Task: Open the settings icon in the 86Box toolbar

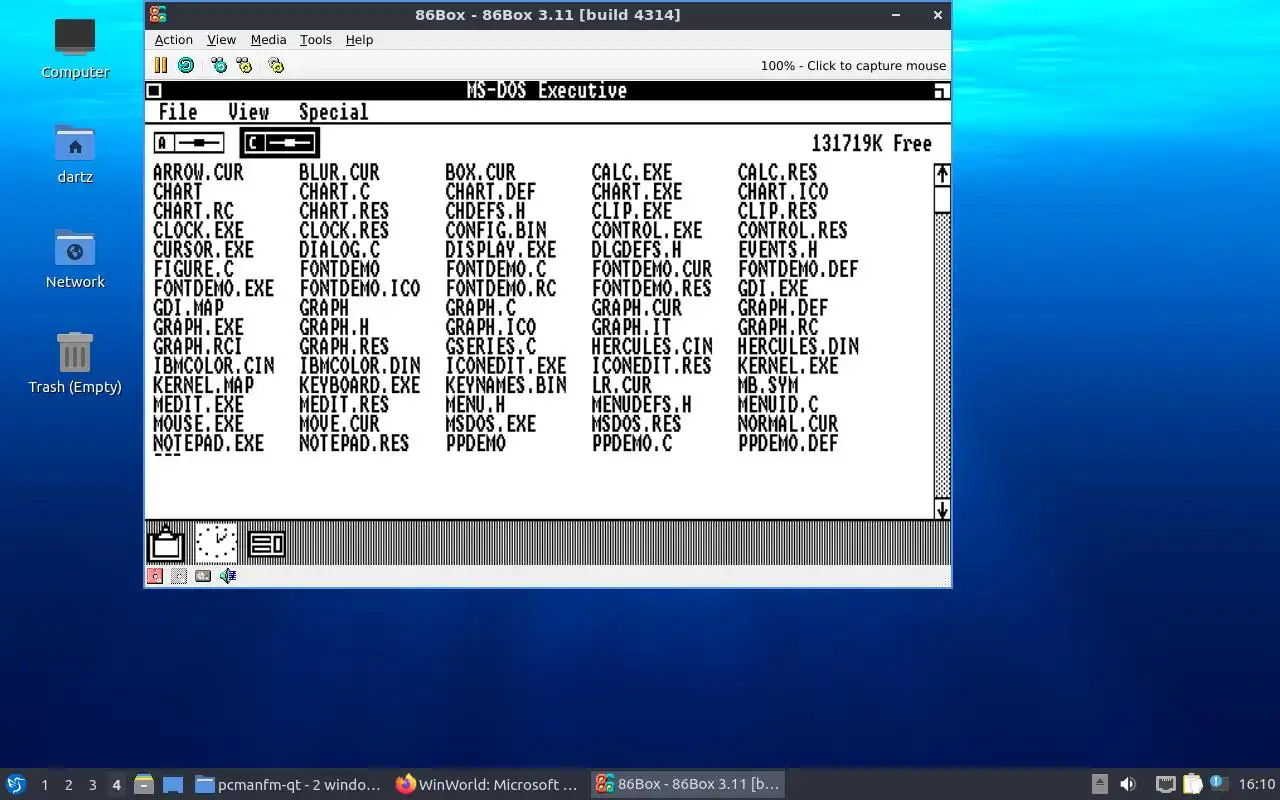Action: coord(276,65)
